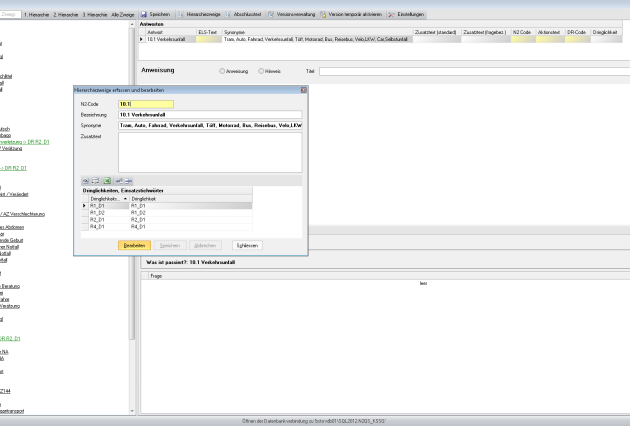This screenshot has height=426, width=630.
Task: Click the remove row icon in dialog toolbar
Action: (128, 181)
